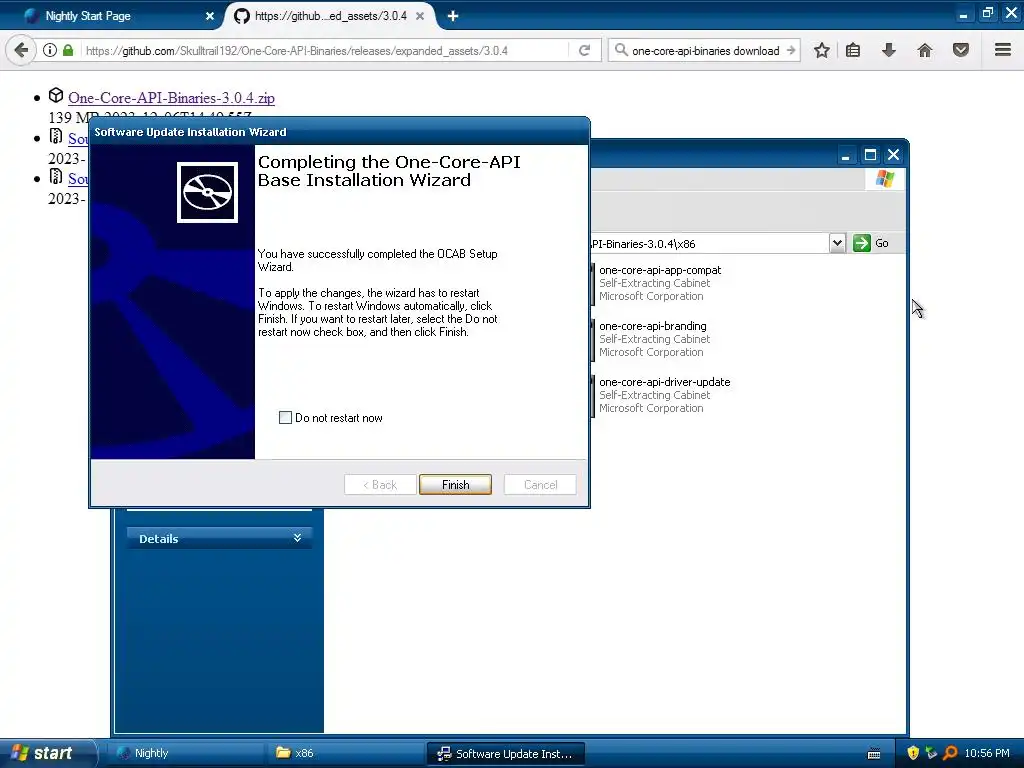Minimize the Explorer x86 window
The width and height of the screenshot is (1024, 768).
tap(846, 155)
